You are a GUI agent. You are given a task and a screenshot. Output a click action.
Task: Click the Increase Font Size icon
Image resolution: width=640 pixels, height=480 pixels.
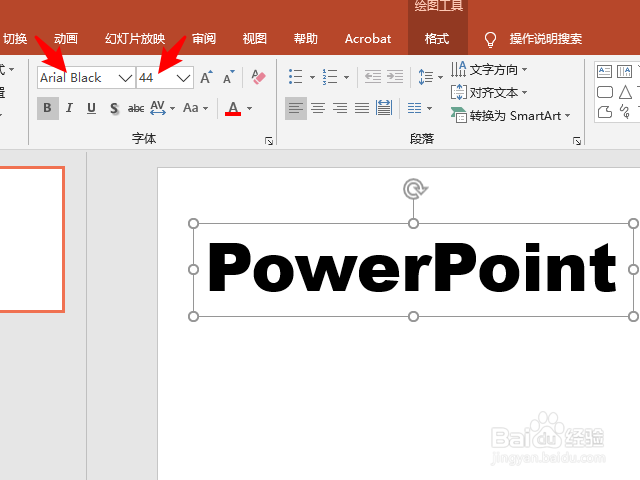(x=206, y=77)
